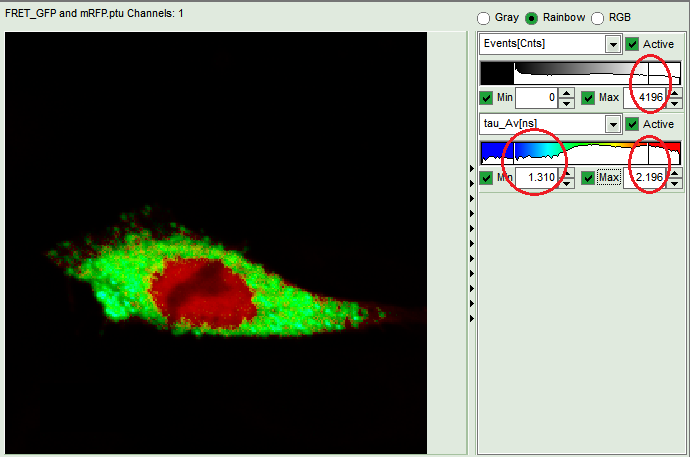
Task: Select the Gray color mode radio button
Action: coord(484,18)
